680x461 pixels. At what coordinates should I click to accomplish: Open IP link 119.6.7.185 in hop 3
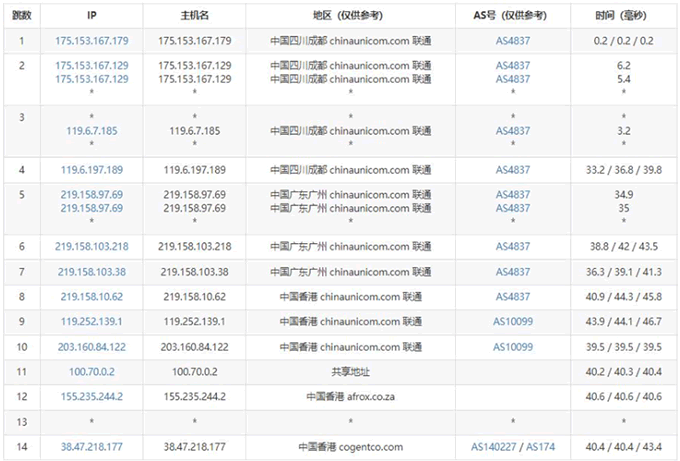pos(92,130)
